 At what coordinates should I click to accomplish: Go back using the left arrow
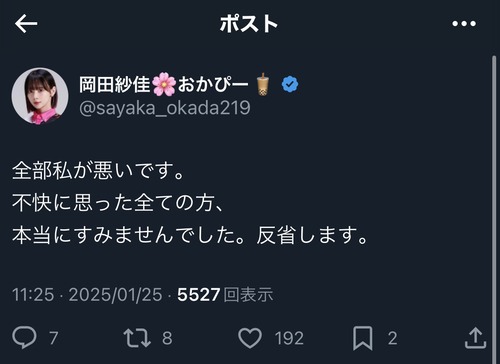click(26, 23)
